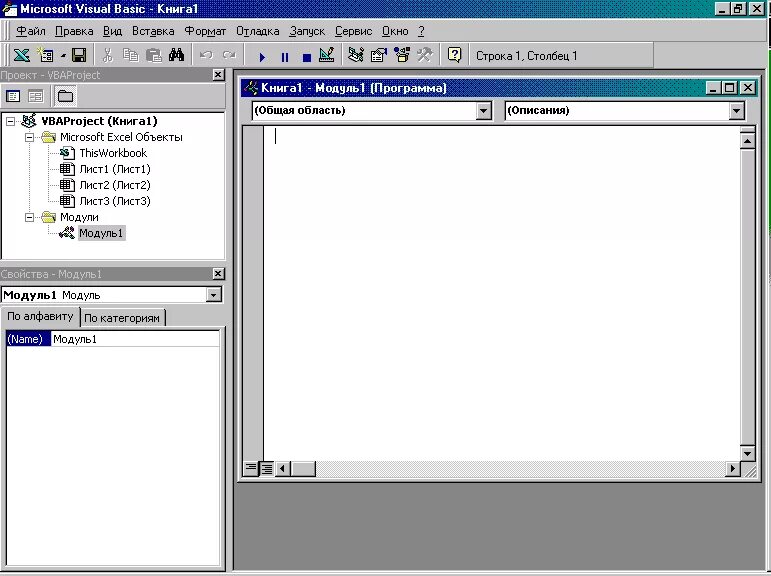Viewport: 771px width, 576px height.
Task: Open the Сервис menu
Action: coord(353,31)
